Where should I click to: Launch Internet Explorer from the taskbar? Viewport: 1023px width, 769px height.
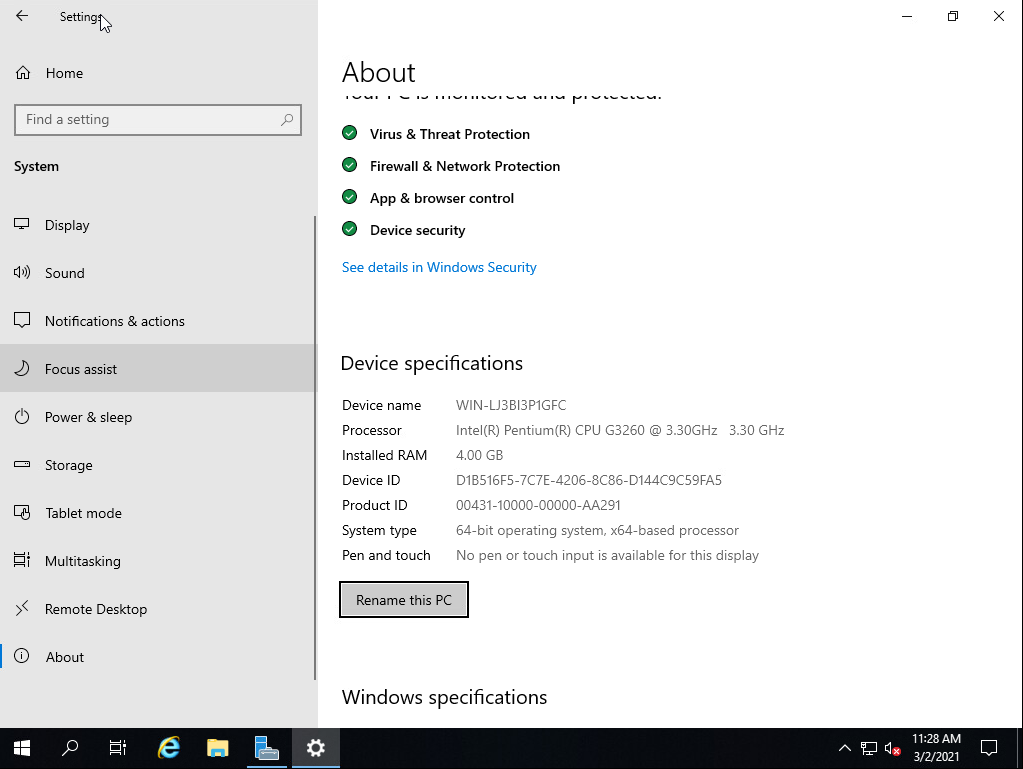[169, 748]
